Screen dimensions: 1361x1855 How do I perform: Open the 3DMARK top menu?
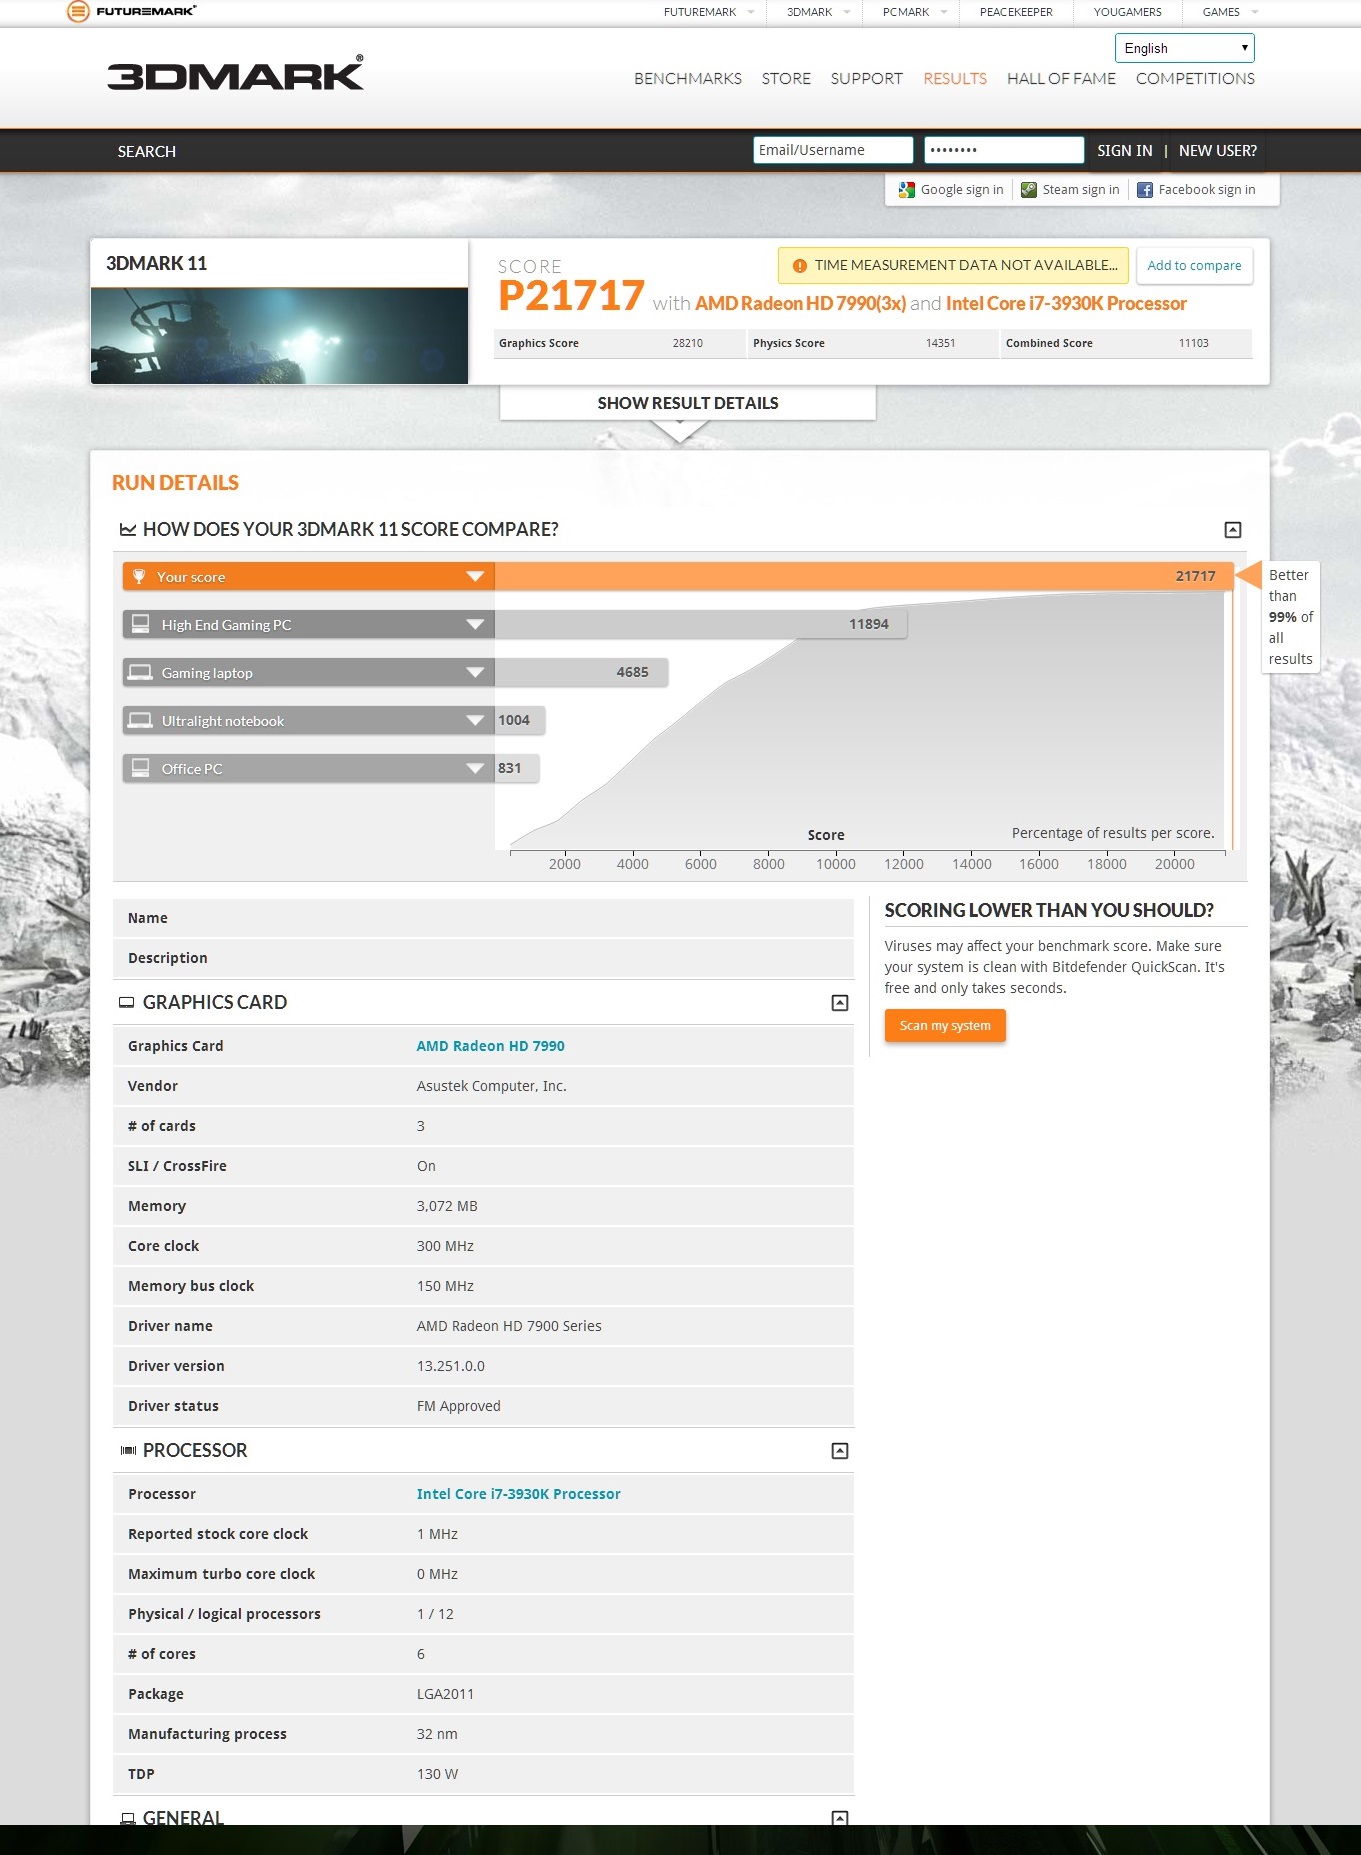[x=818, y=12]
